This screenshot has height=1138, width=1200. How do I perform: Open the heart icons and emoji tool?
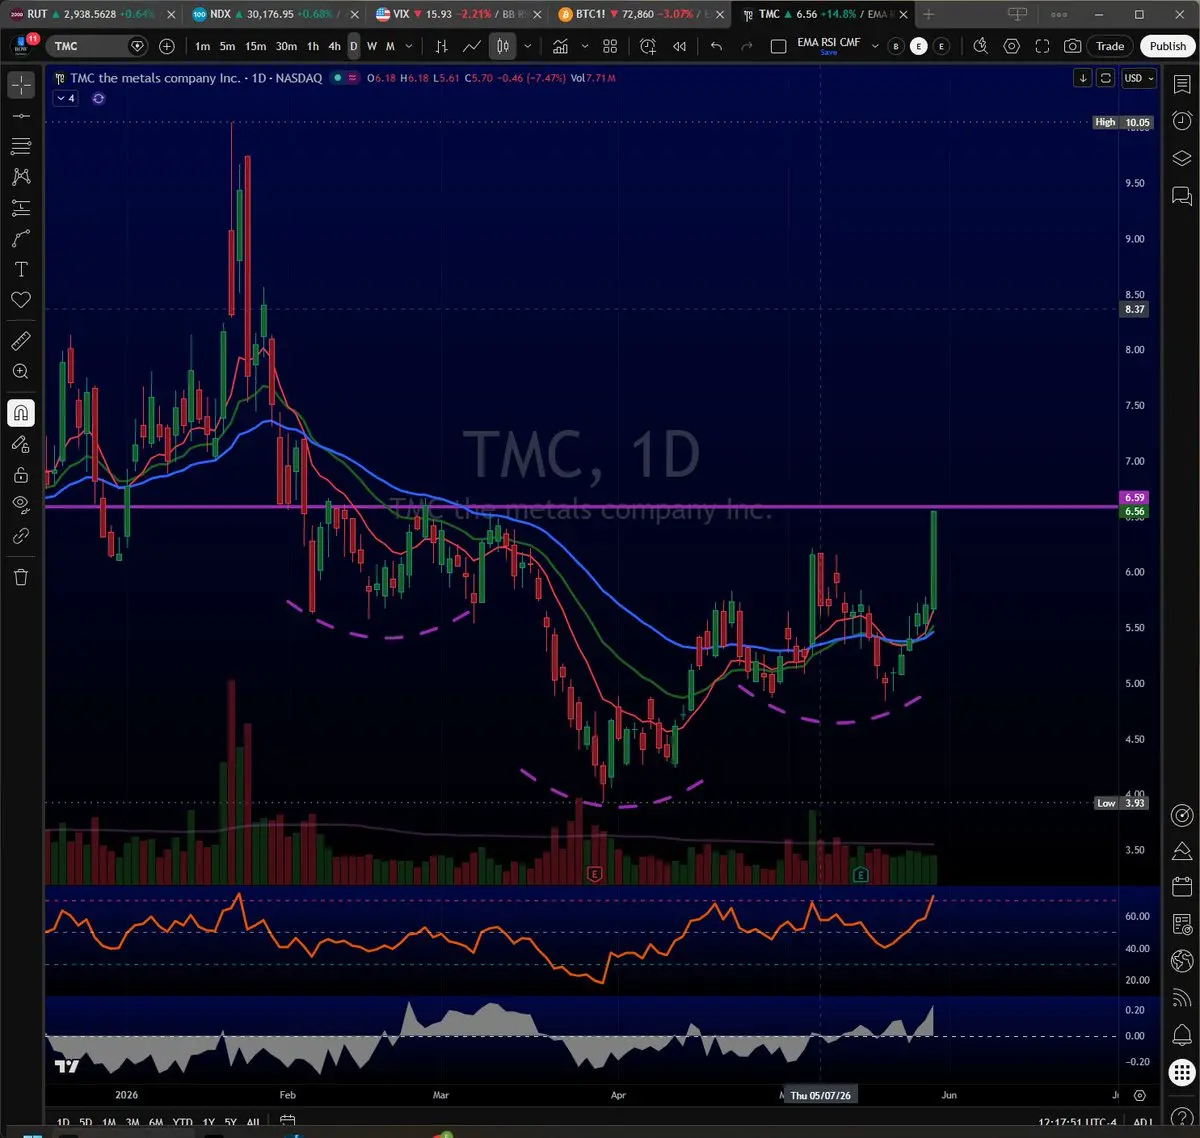coord(21,300)
